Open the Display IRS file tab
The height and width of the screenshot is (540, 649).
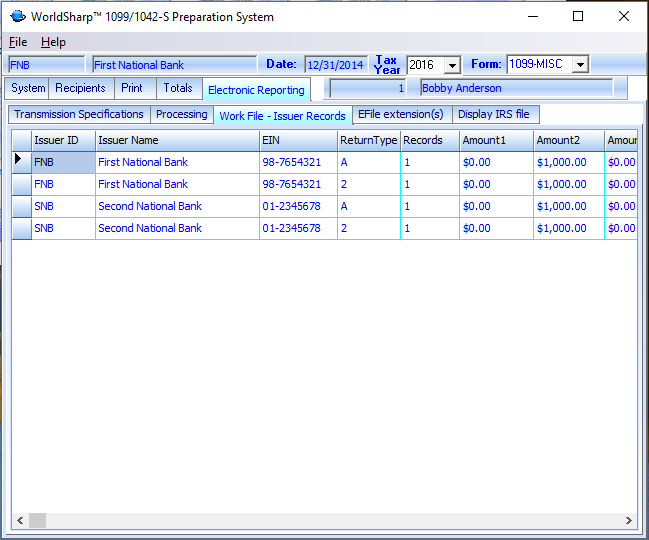(x=494, y=115)
